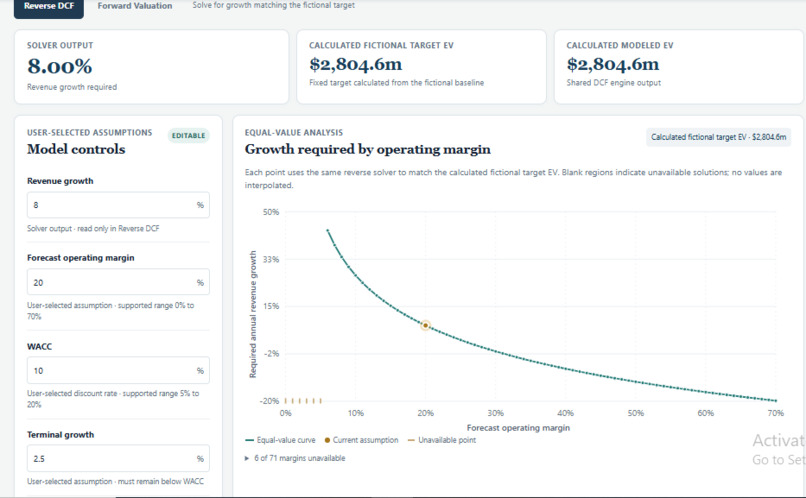The width and height of the screenshot is (806, 498).
Task: Click the 70% x-axis tick label
Action: tap(776, 413)
